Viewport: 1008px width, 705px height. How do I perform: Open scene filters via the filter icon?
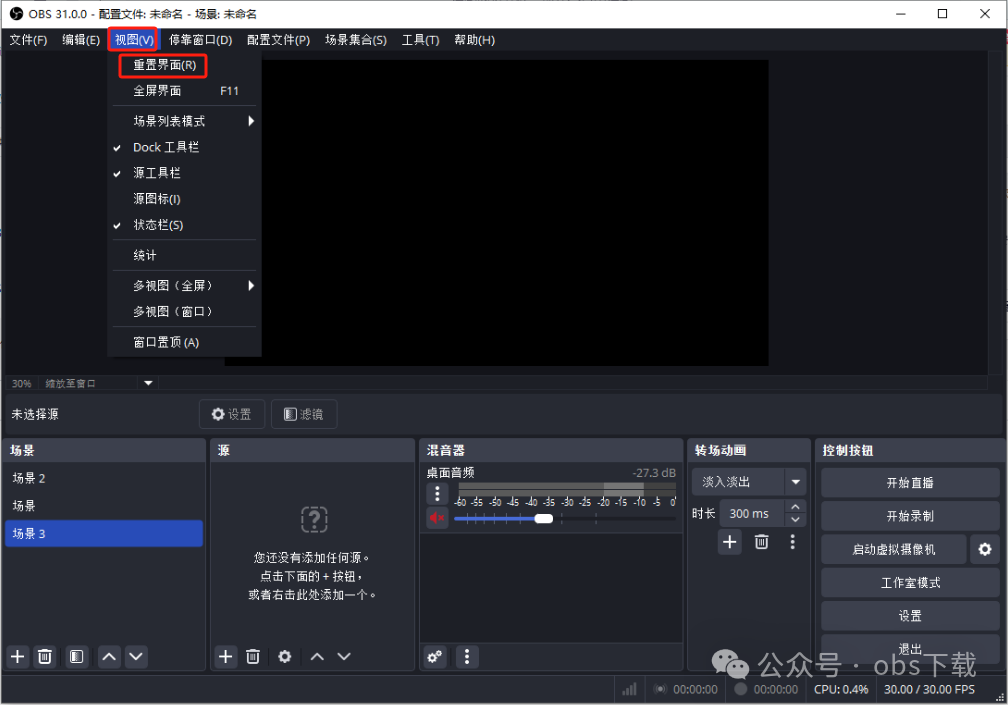tap(75, 657)
